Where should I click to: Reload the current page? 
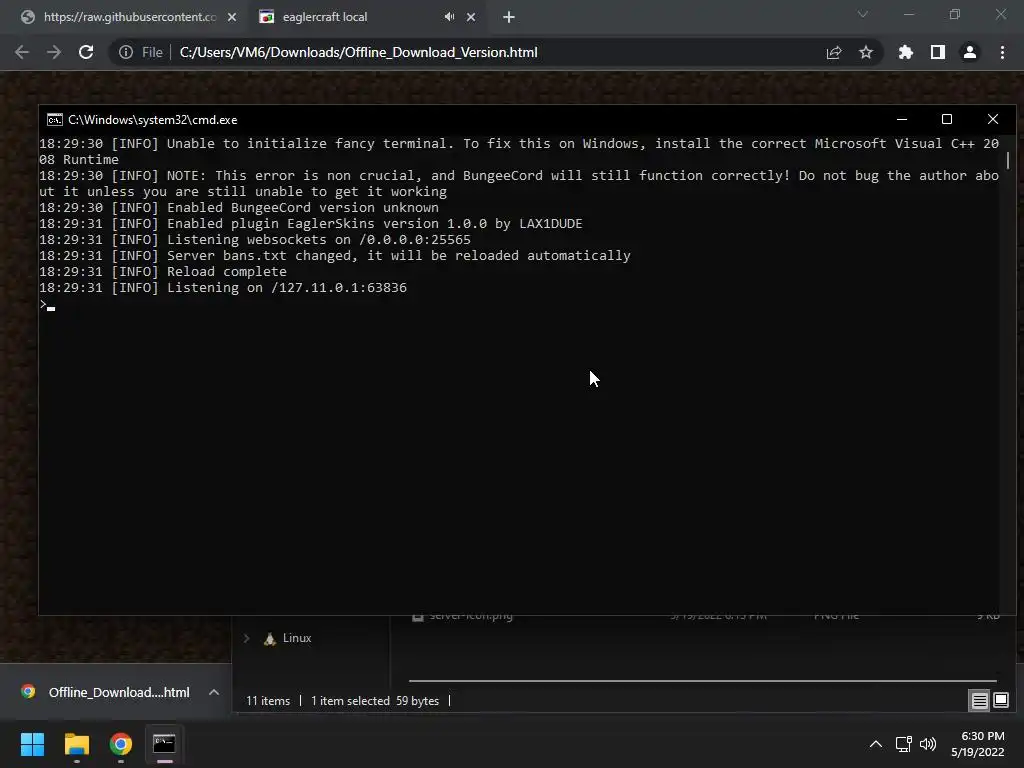86,52
